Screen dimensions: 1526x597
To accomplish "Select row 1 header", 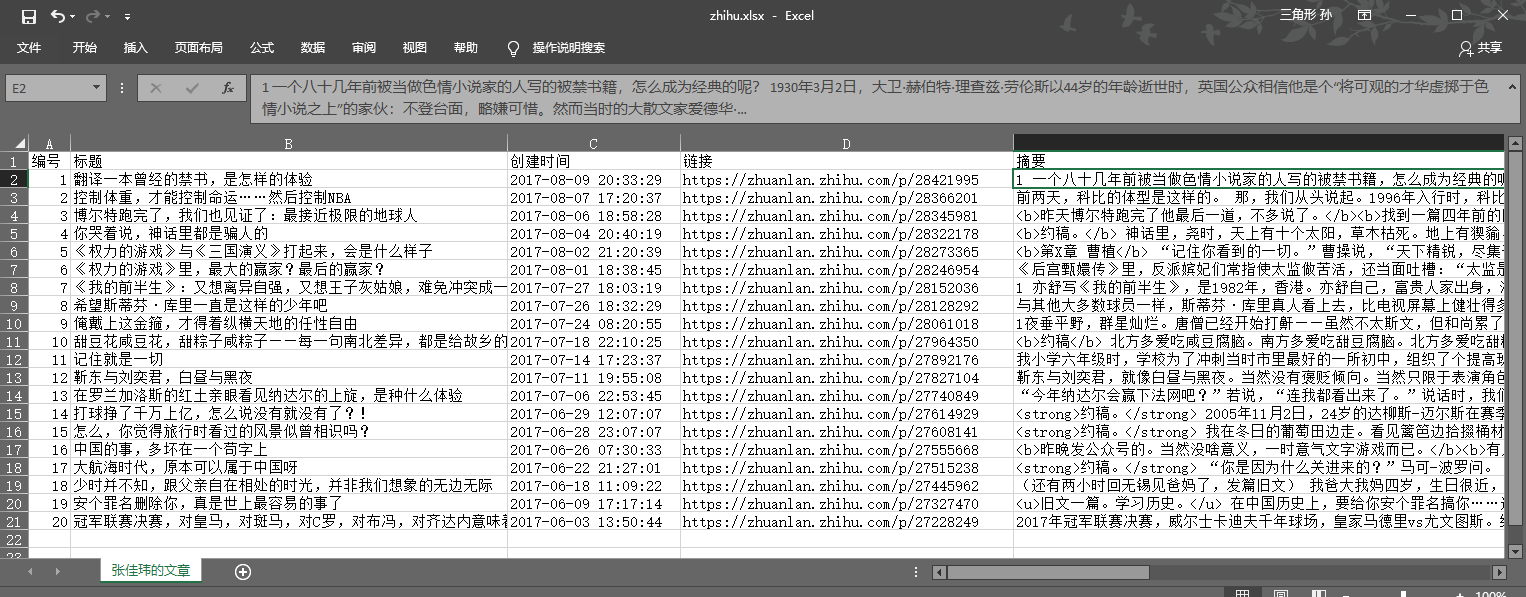I will [x=14, y=161].
